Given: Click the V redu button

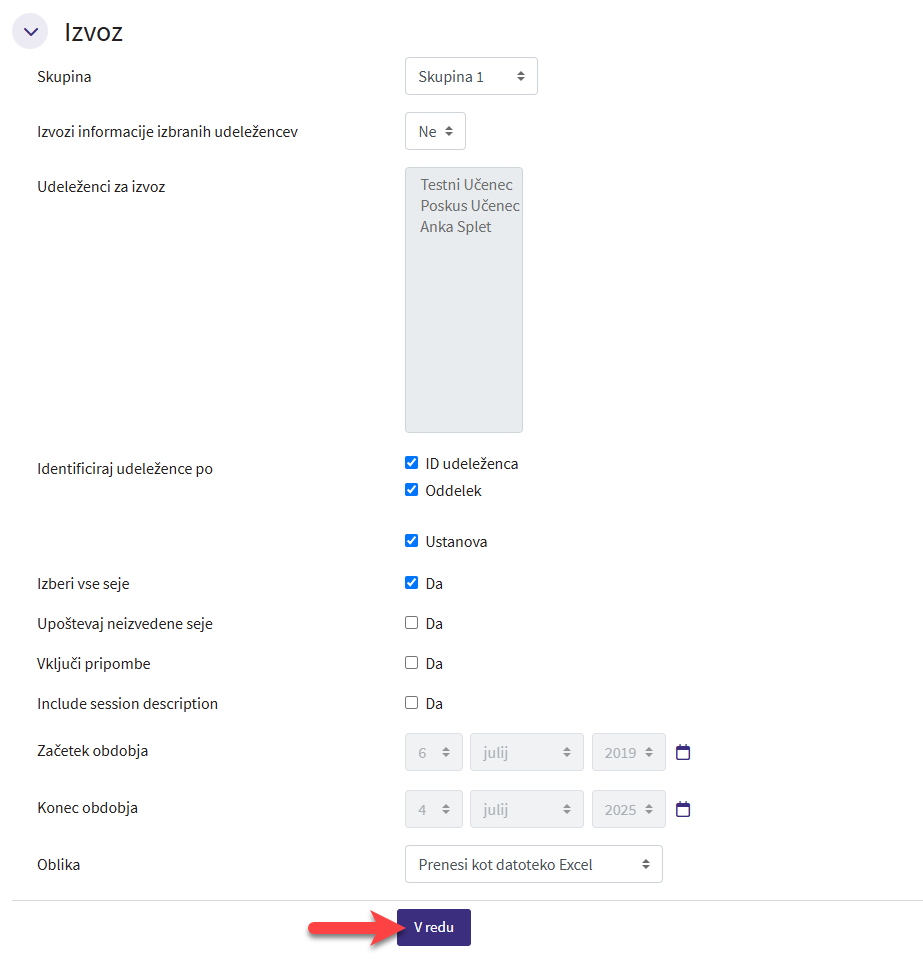Looking at the screenshot, I should pos(434,927).
